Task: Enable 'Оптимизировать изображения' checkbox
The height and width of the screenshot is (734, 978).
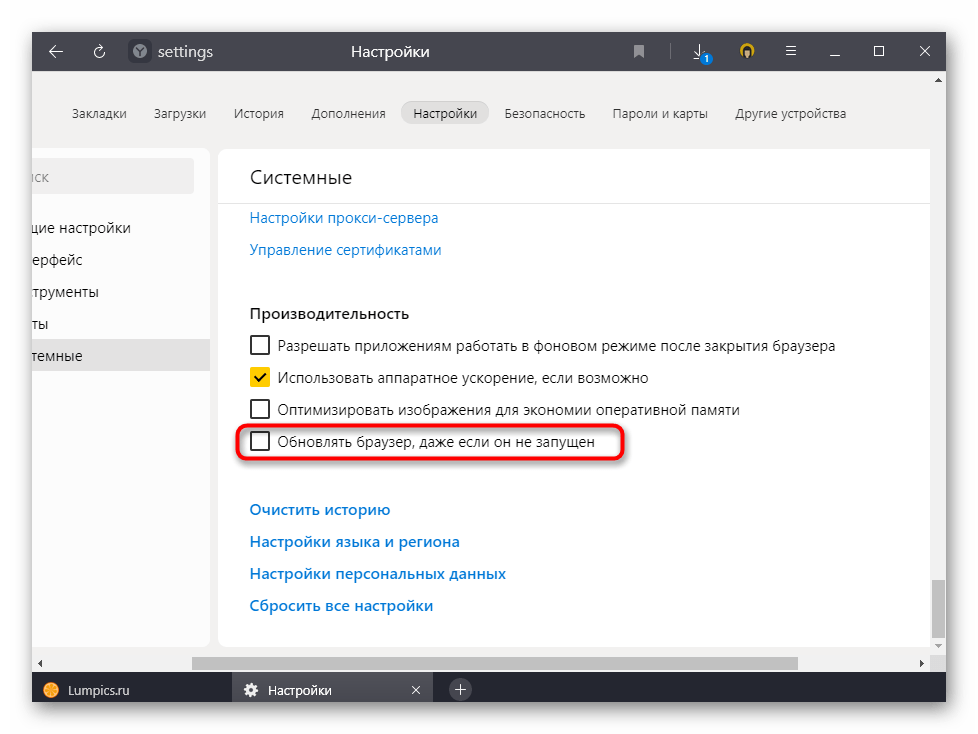Action: 260,410
